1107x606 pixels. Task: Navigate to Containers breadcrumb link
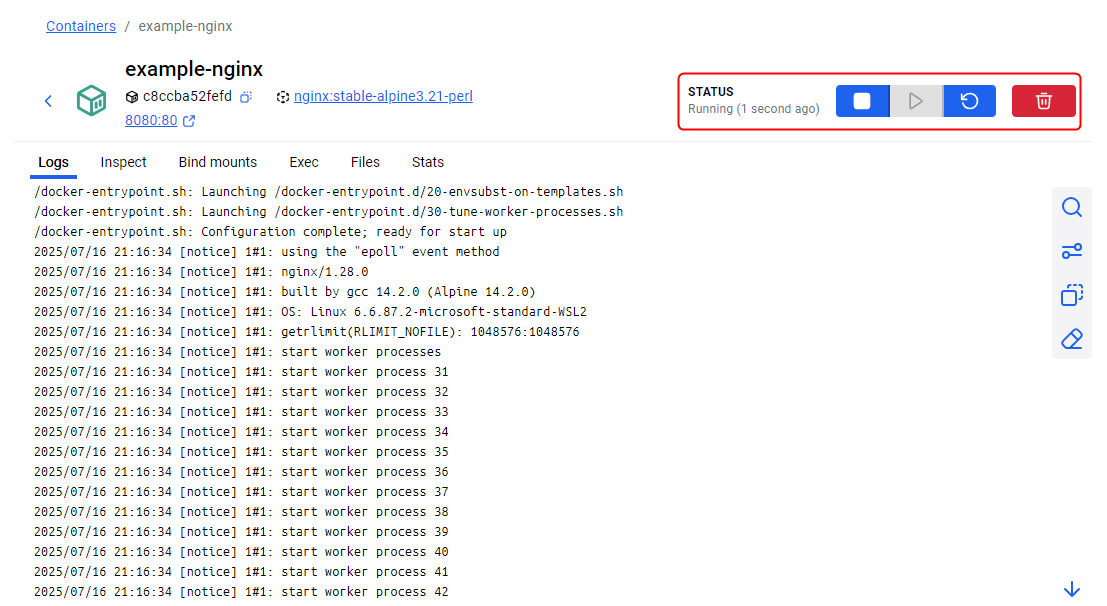tap(81, 26)
